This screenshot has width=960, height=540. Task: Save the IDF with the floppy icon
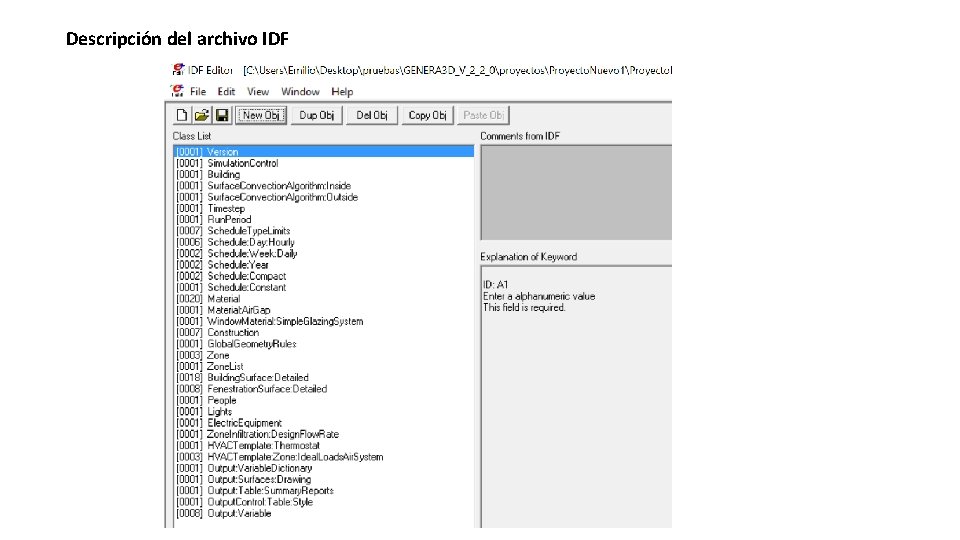click(222, 115)
